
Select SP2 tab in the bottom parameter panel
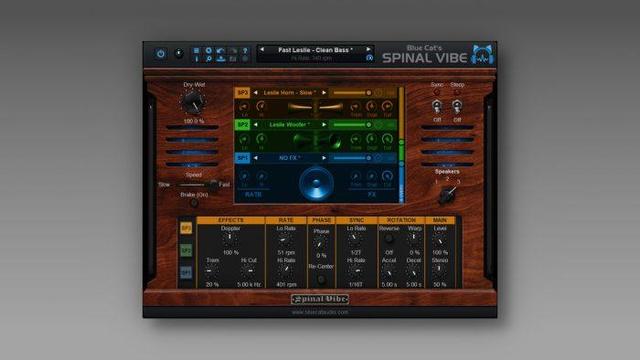point(186,250)
